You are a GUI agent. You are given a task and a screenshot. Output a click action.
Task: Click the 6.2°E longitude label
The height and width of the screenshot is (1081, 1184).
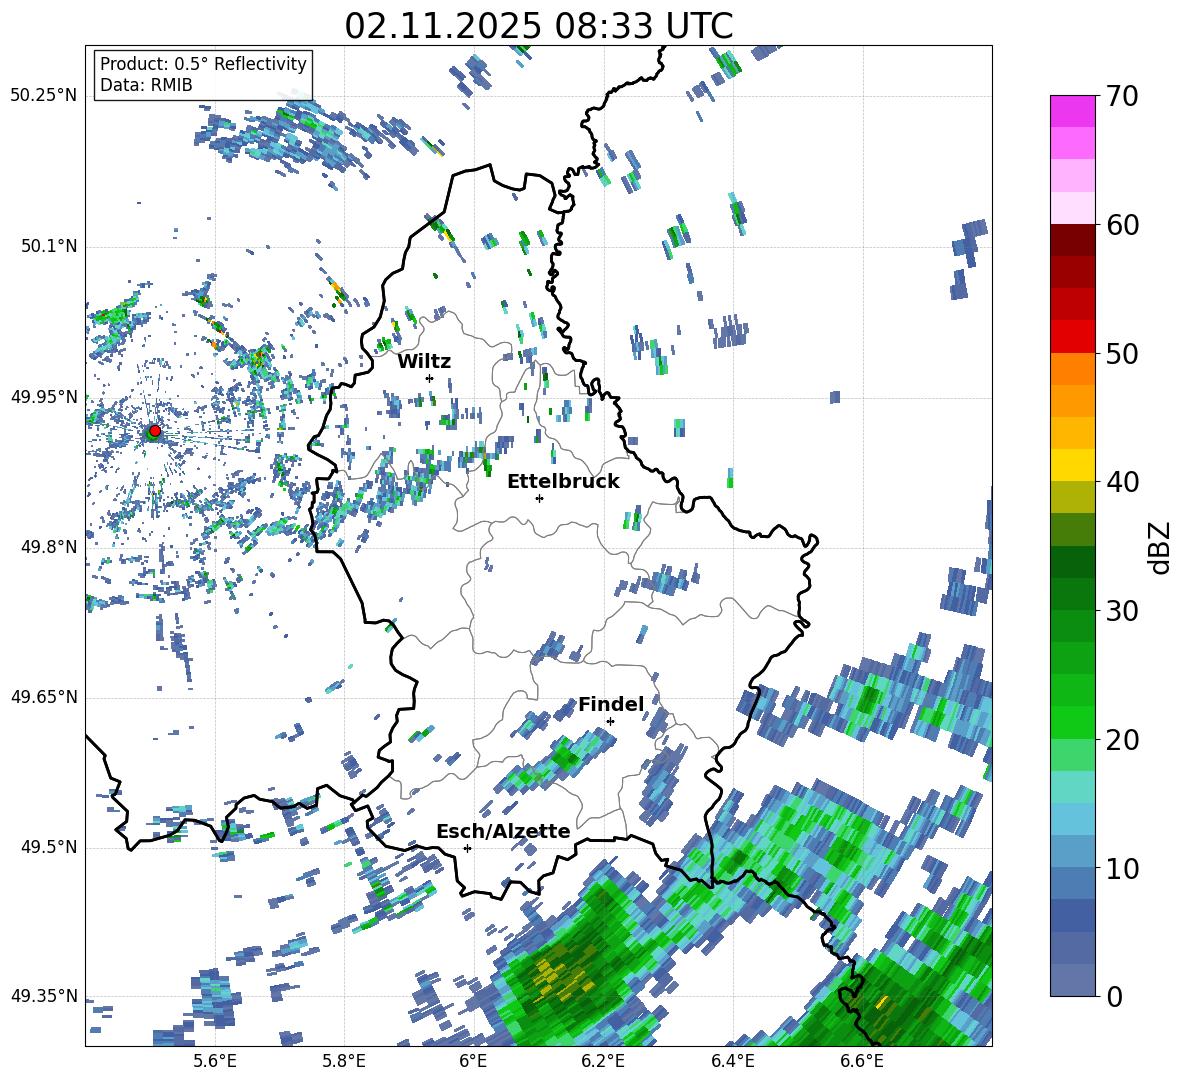tap(603, 1061)
